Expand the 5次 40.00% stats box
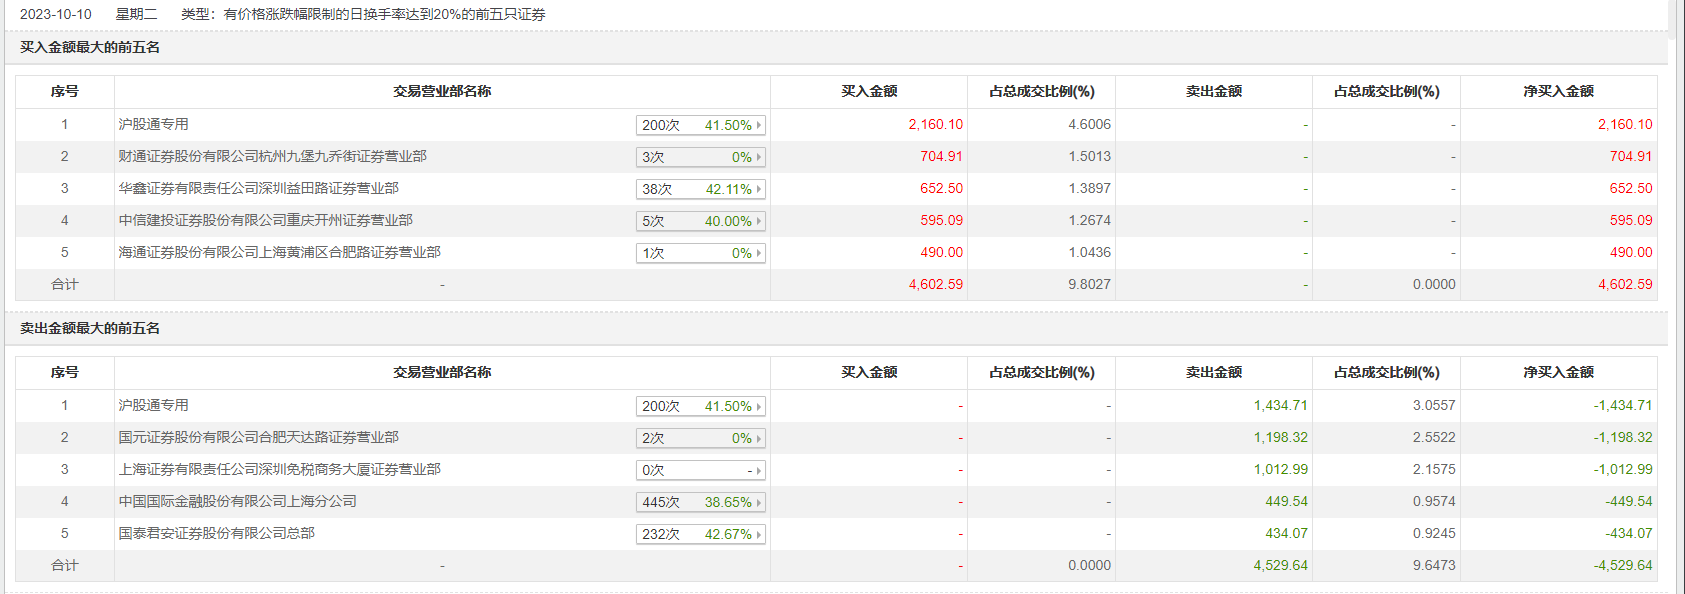 (x=700, y=221)
